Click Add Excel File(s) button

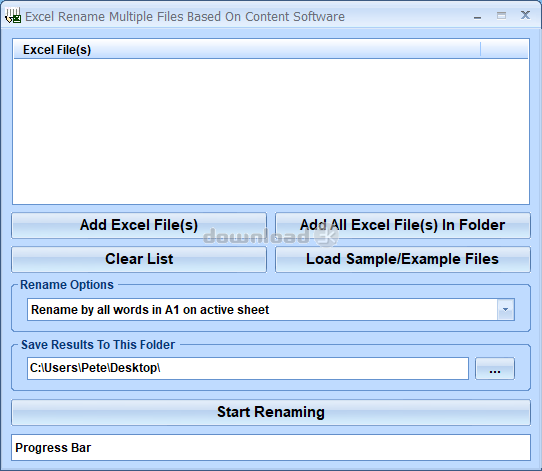pos(139,225)
